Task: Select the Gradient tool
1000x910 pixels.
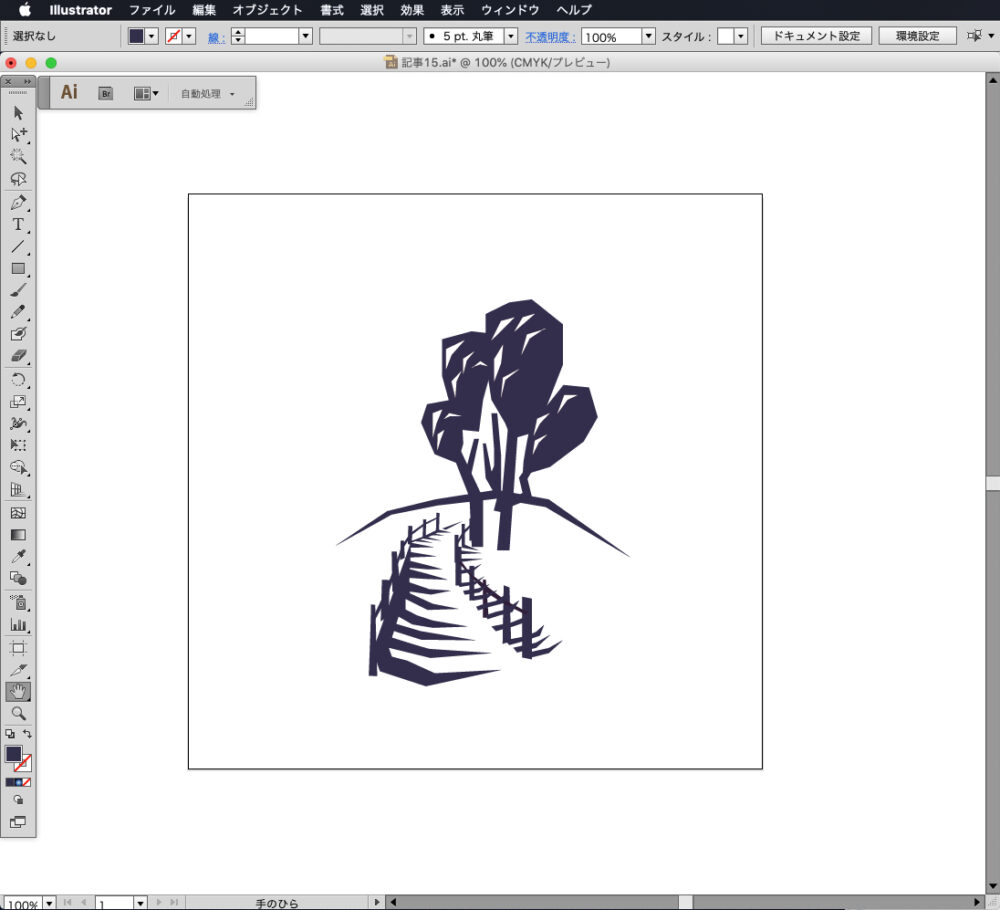Action: [18, 534]
